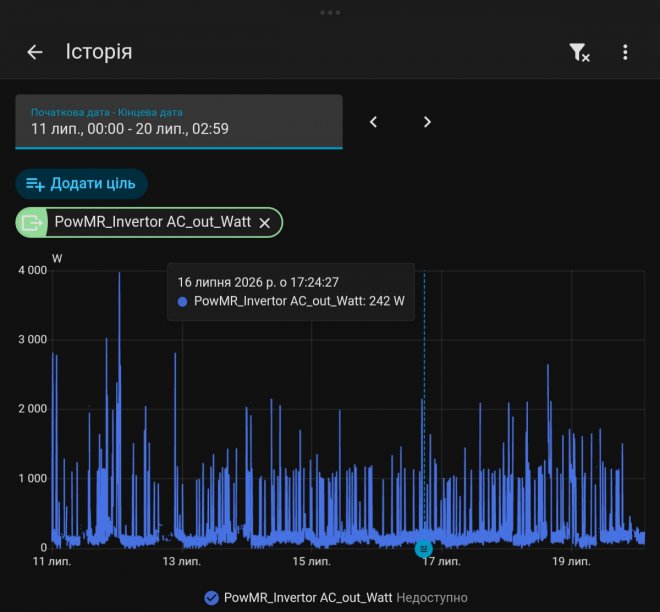Screen dimensions: 660x612
Task: Go back using the arrow icon
Action: point(35,52)
